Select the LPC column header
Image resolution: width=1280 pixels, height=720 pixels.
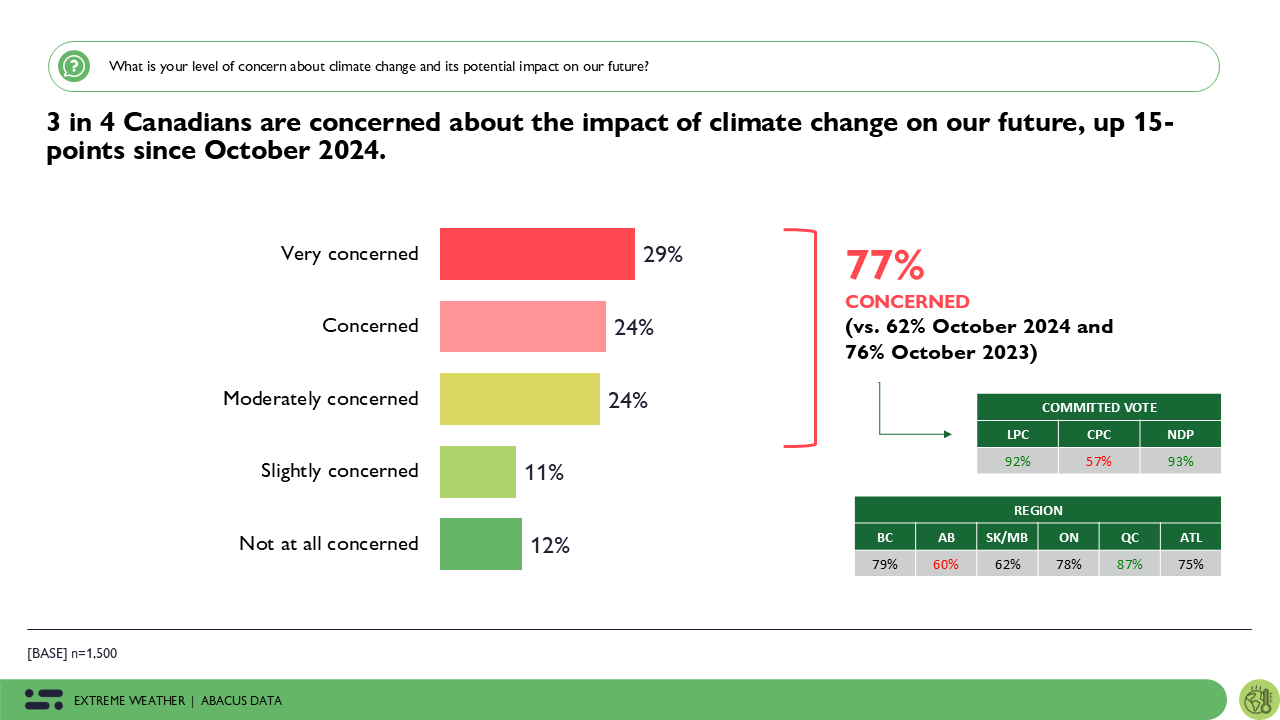[x=1017, y=434]
